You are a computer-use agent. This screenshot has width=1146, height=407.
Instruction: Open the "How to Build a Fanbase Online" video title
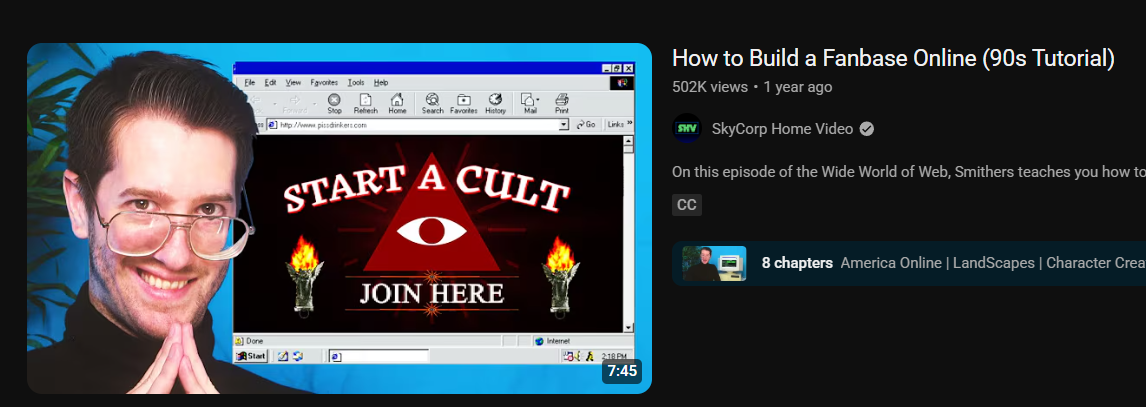point(893,58)
